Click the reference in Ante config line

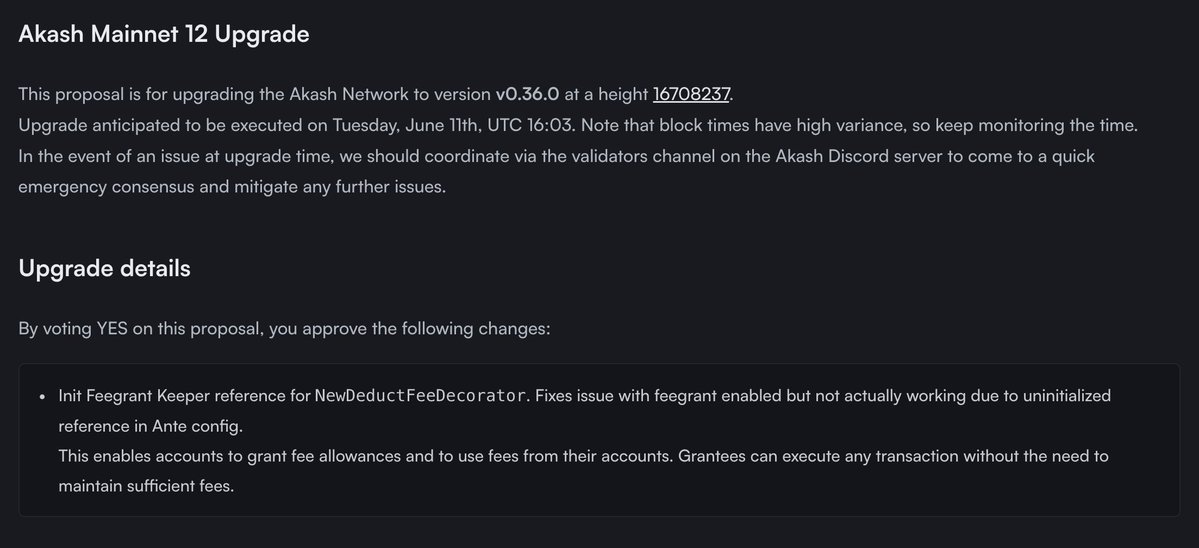pyautogui.click(x=151, y=425)
